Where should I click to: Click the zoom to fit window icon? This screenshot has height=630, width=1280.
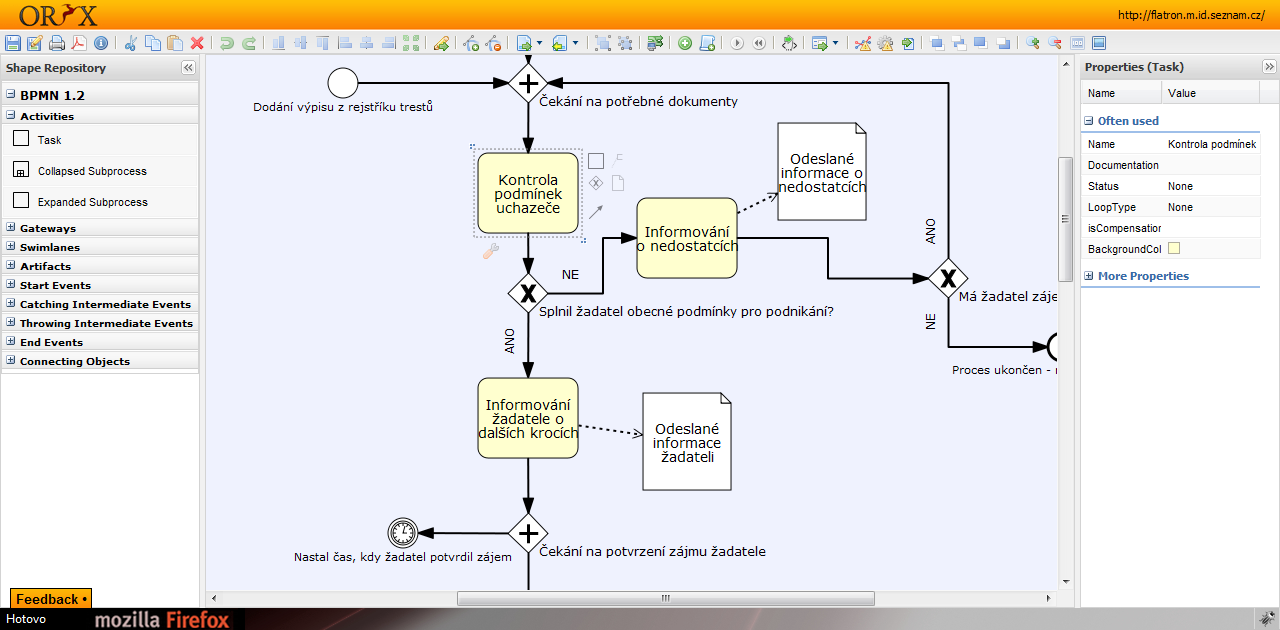(x=1099, y=43)
